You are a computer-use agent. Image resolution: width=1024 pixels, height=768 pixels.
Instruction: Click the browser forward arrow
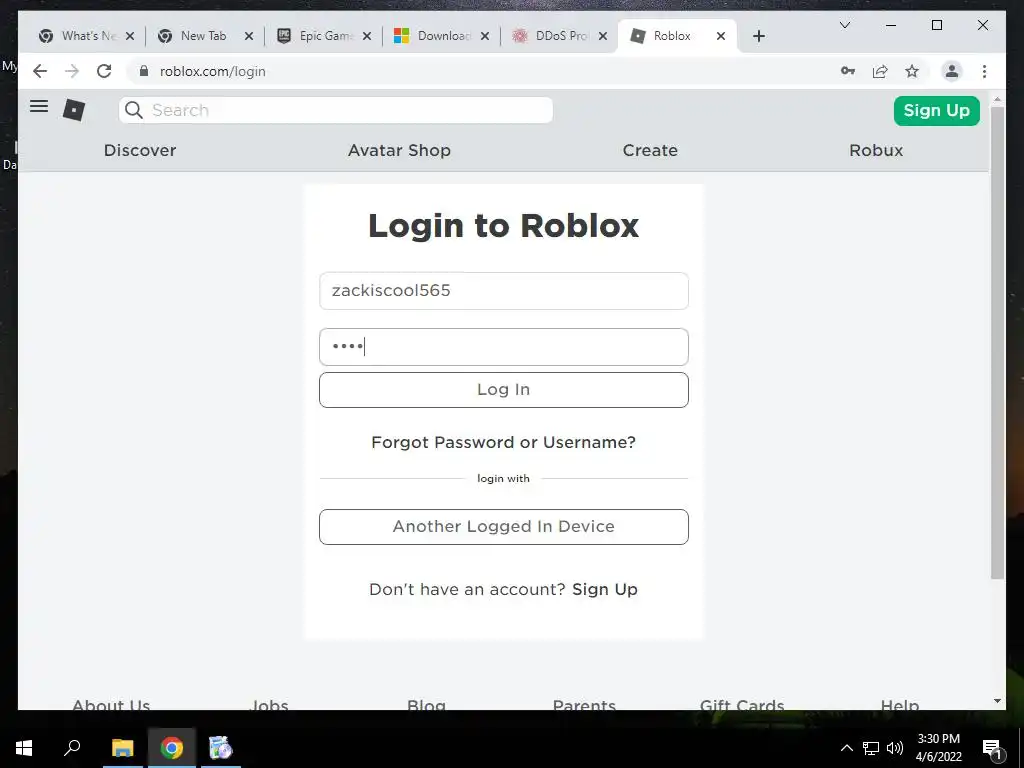coord(72,71)
